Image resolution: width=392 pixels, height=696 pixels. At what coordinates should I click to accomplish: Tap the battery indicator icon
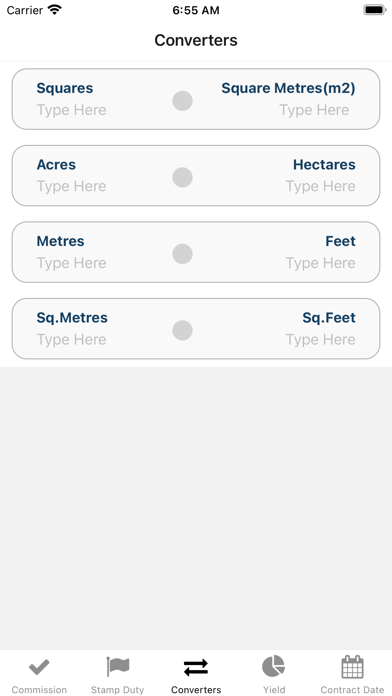tap(375, 10)
